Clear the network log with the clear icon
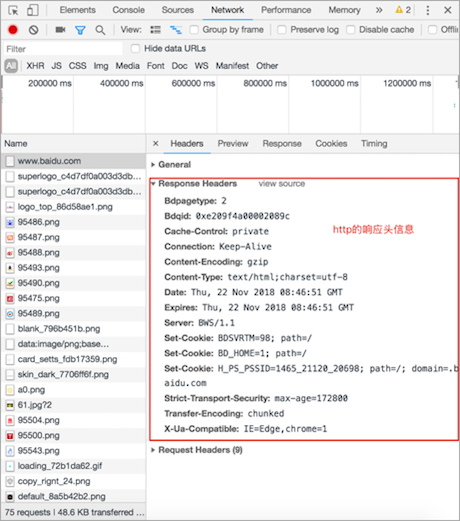This screenshot has width=460, height=521. click(33, 30)
